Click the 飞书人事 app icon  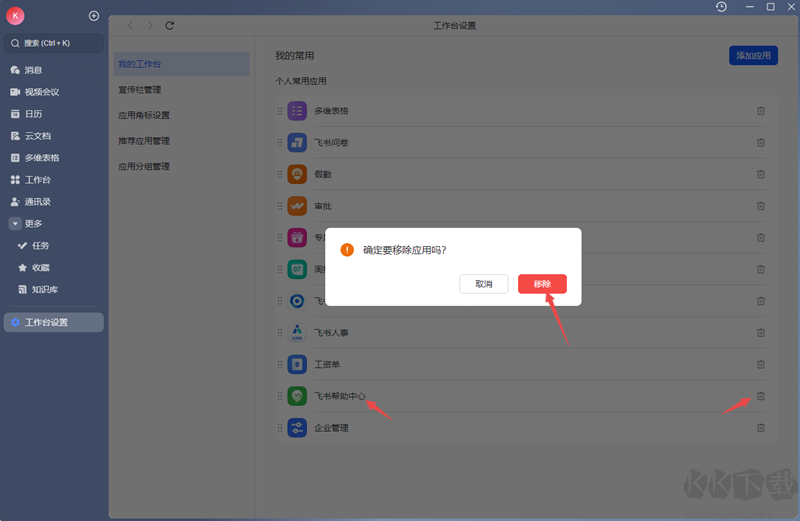297,333
